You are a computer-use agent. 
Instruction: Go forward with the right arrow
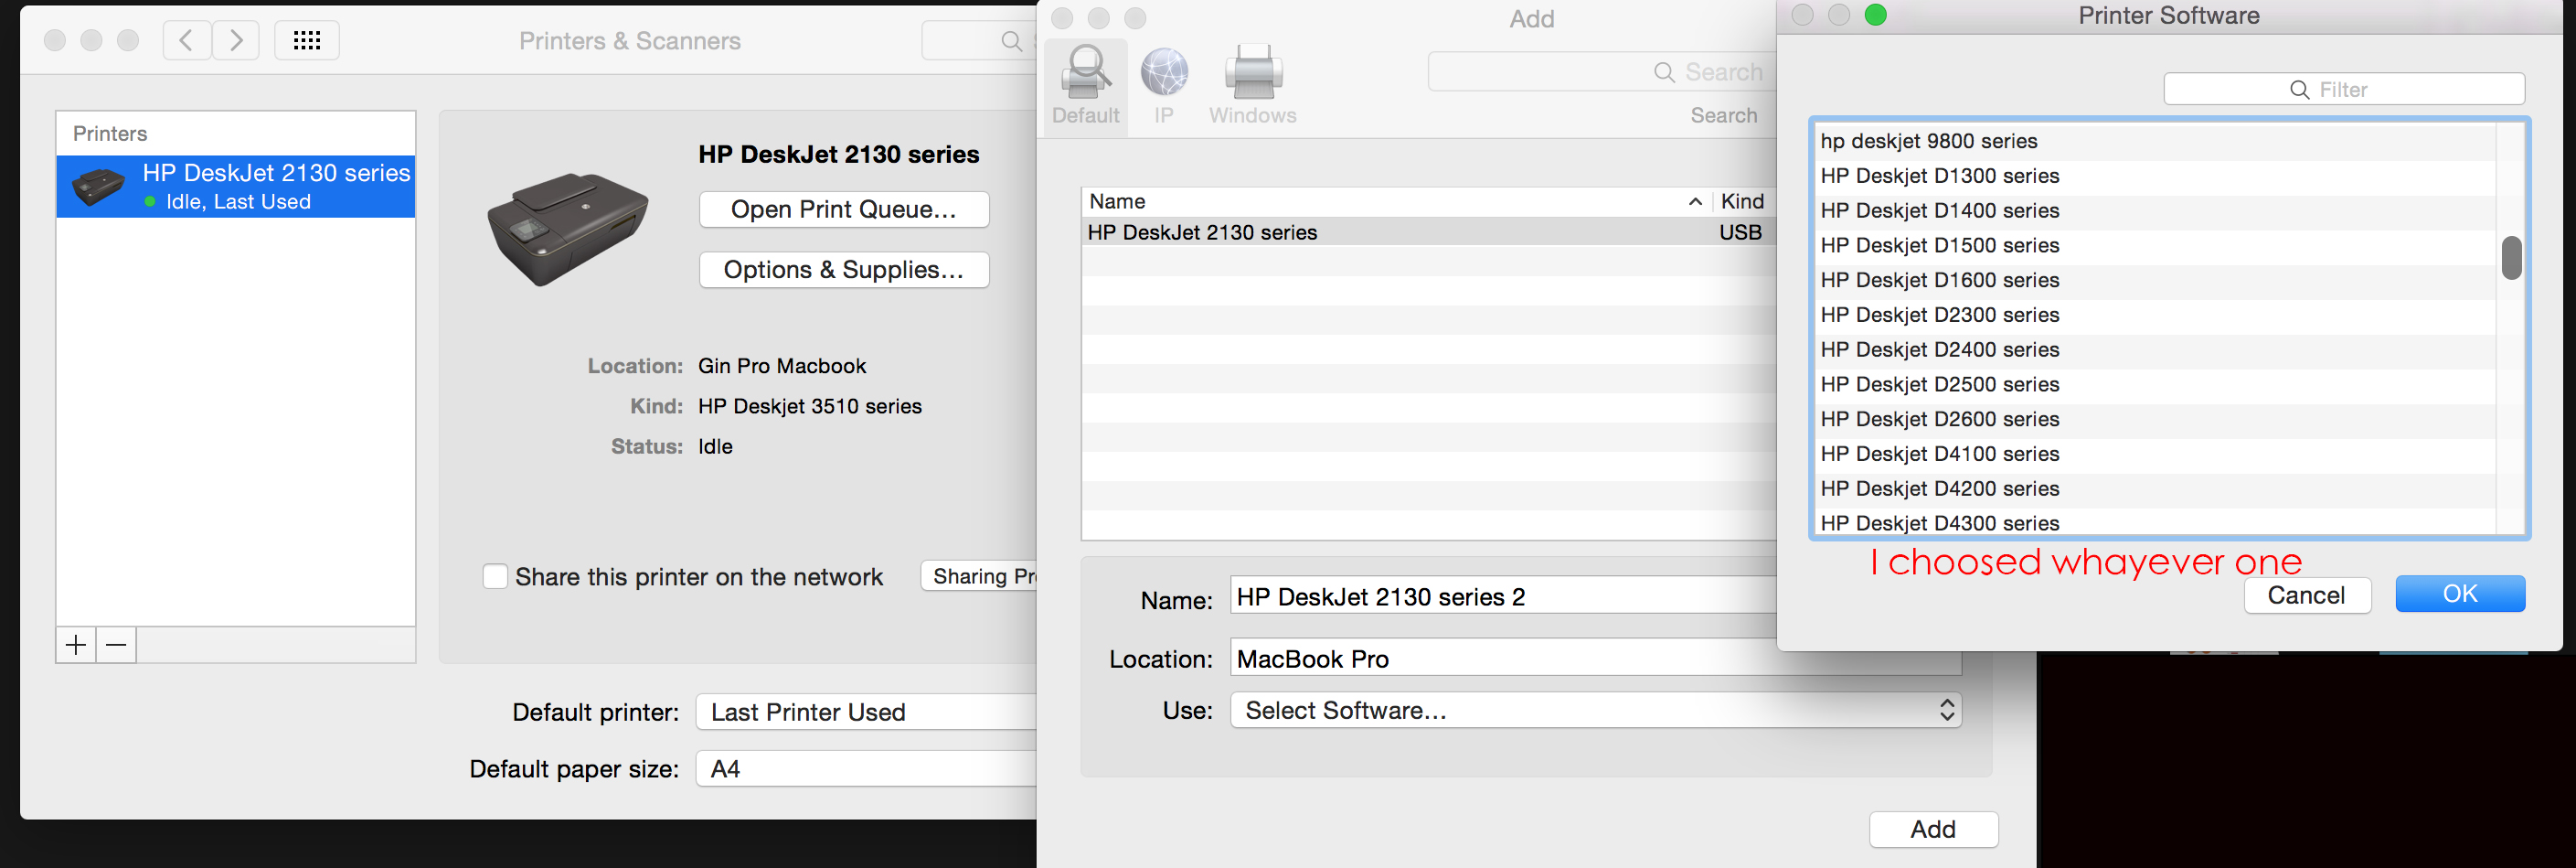point(236,41)
